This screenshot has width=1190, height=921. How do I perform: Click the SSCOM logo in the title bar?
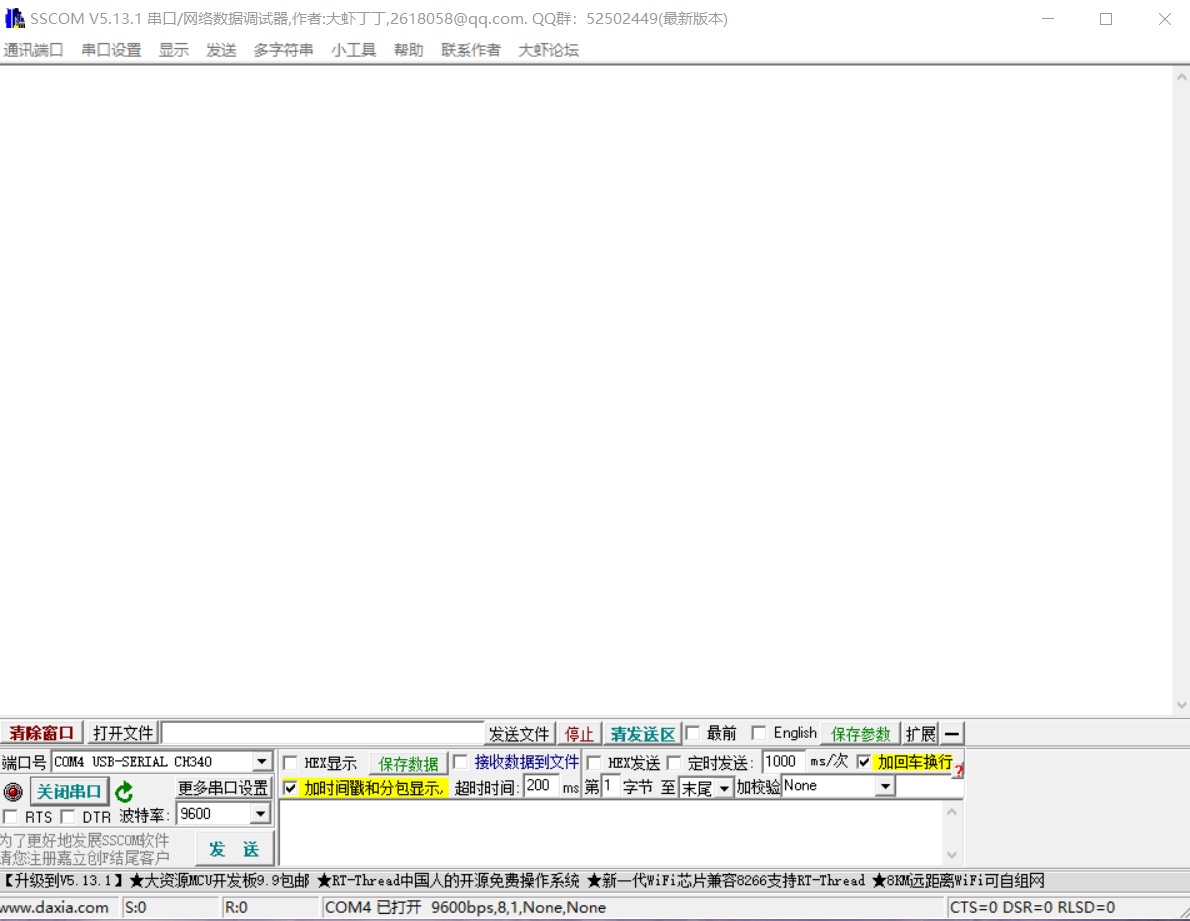(x=14, y=18)
